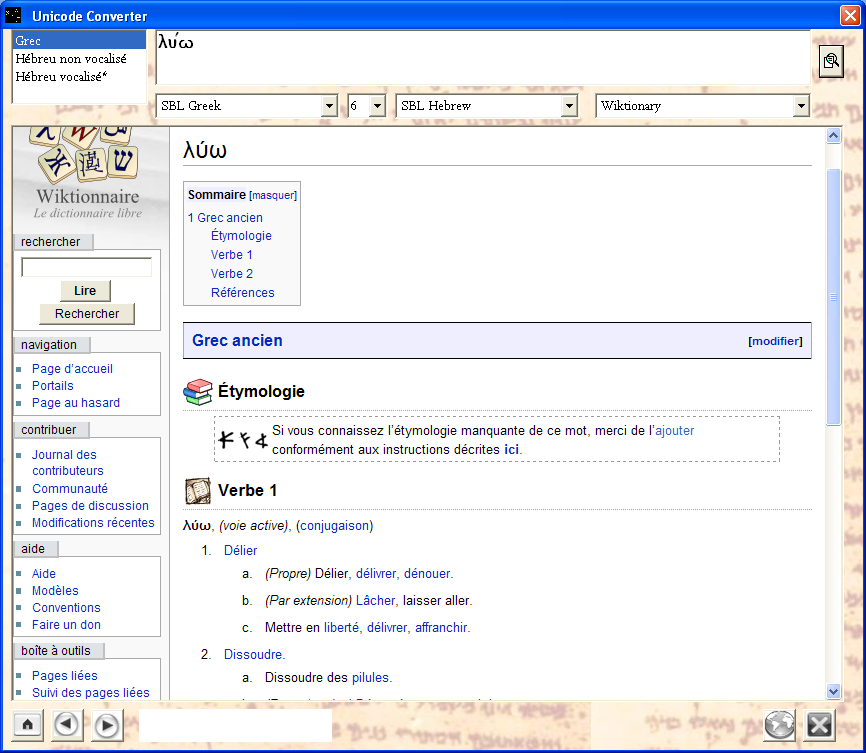The width and height of the screenshot is (866, 753).
Task: Go to the home page button
Action: [x=28, y=724]
